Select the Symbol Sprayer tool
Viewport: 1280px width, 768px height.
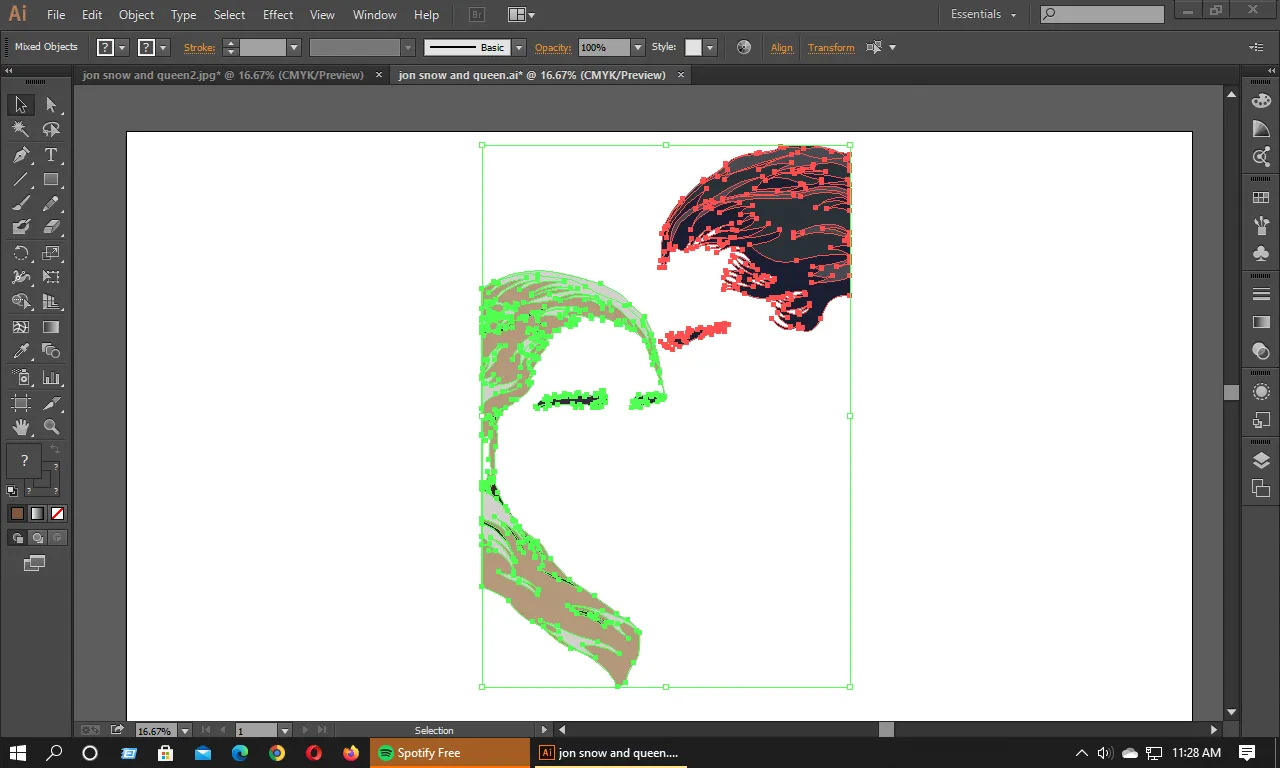[x=20, y=378]
